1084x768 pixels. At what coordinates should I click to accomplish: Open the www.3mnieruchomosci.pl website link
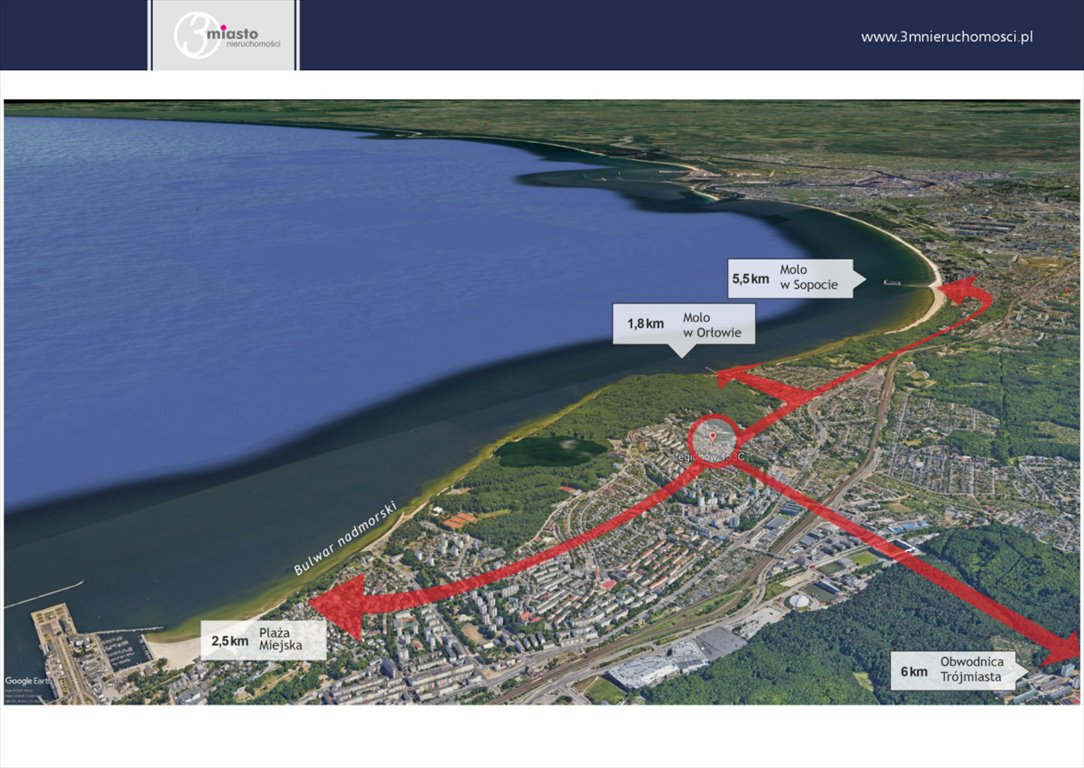point(946,37)
